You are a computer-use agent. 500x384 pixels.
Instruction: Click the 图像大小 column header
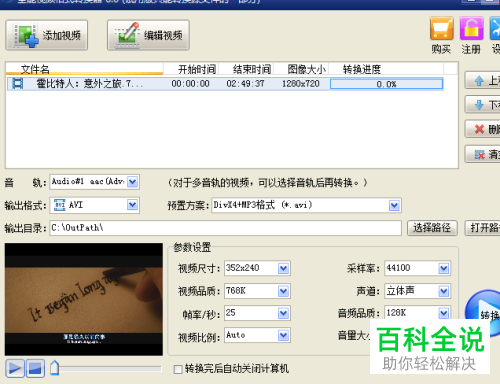point(306,69)
